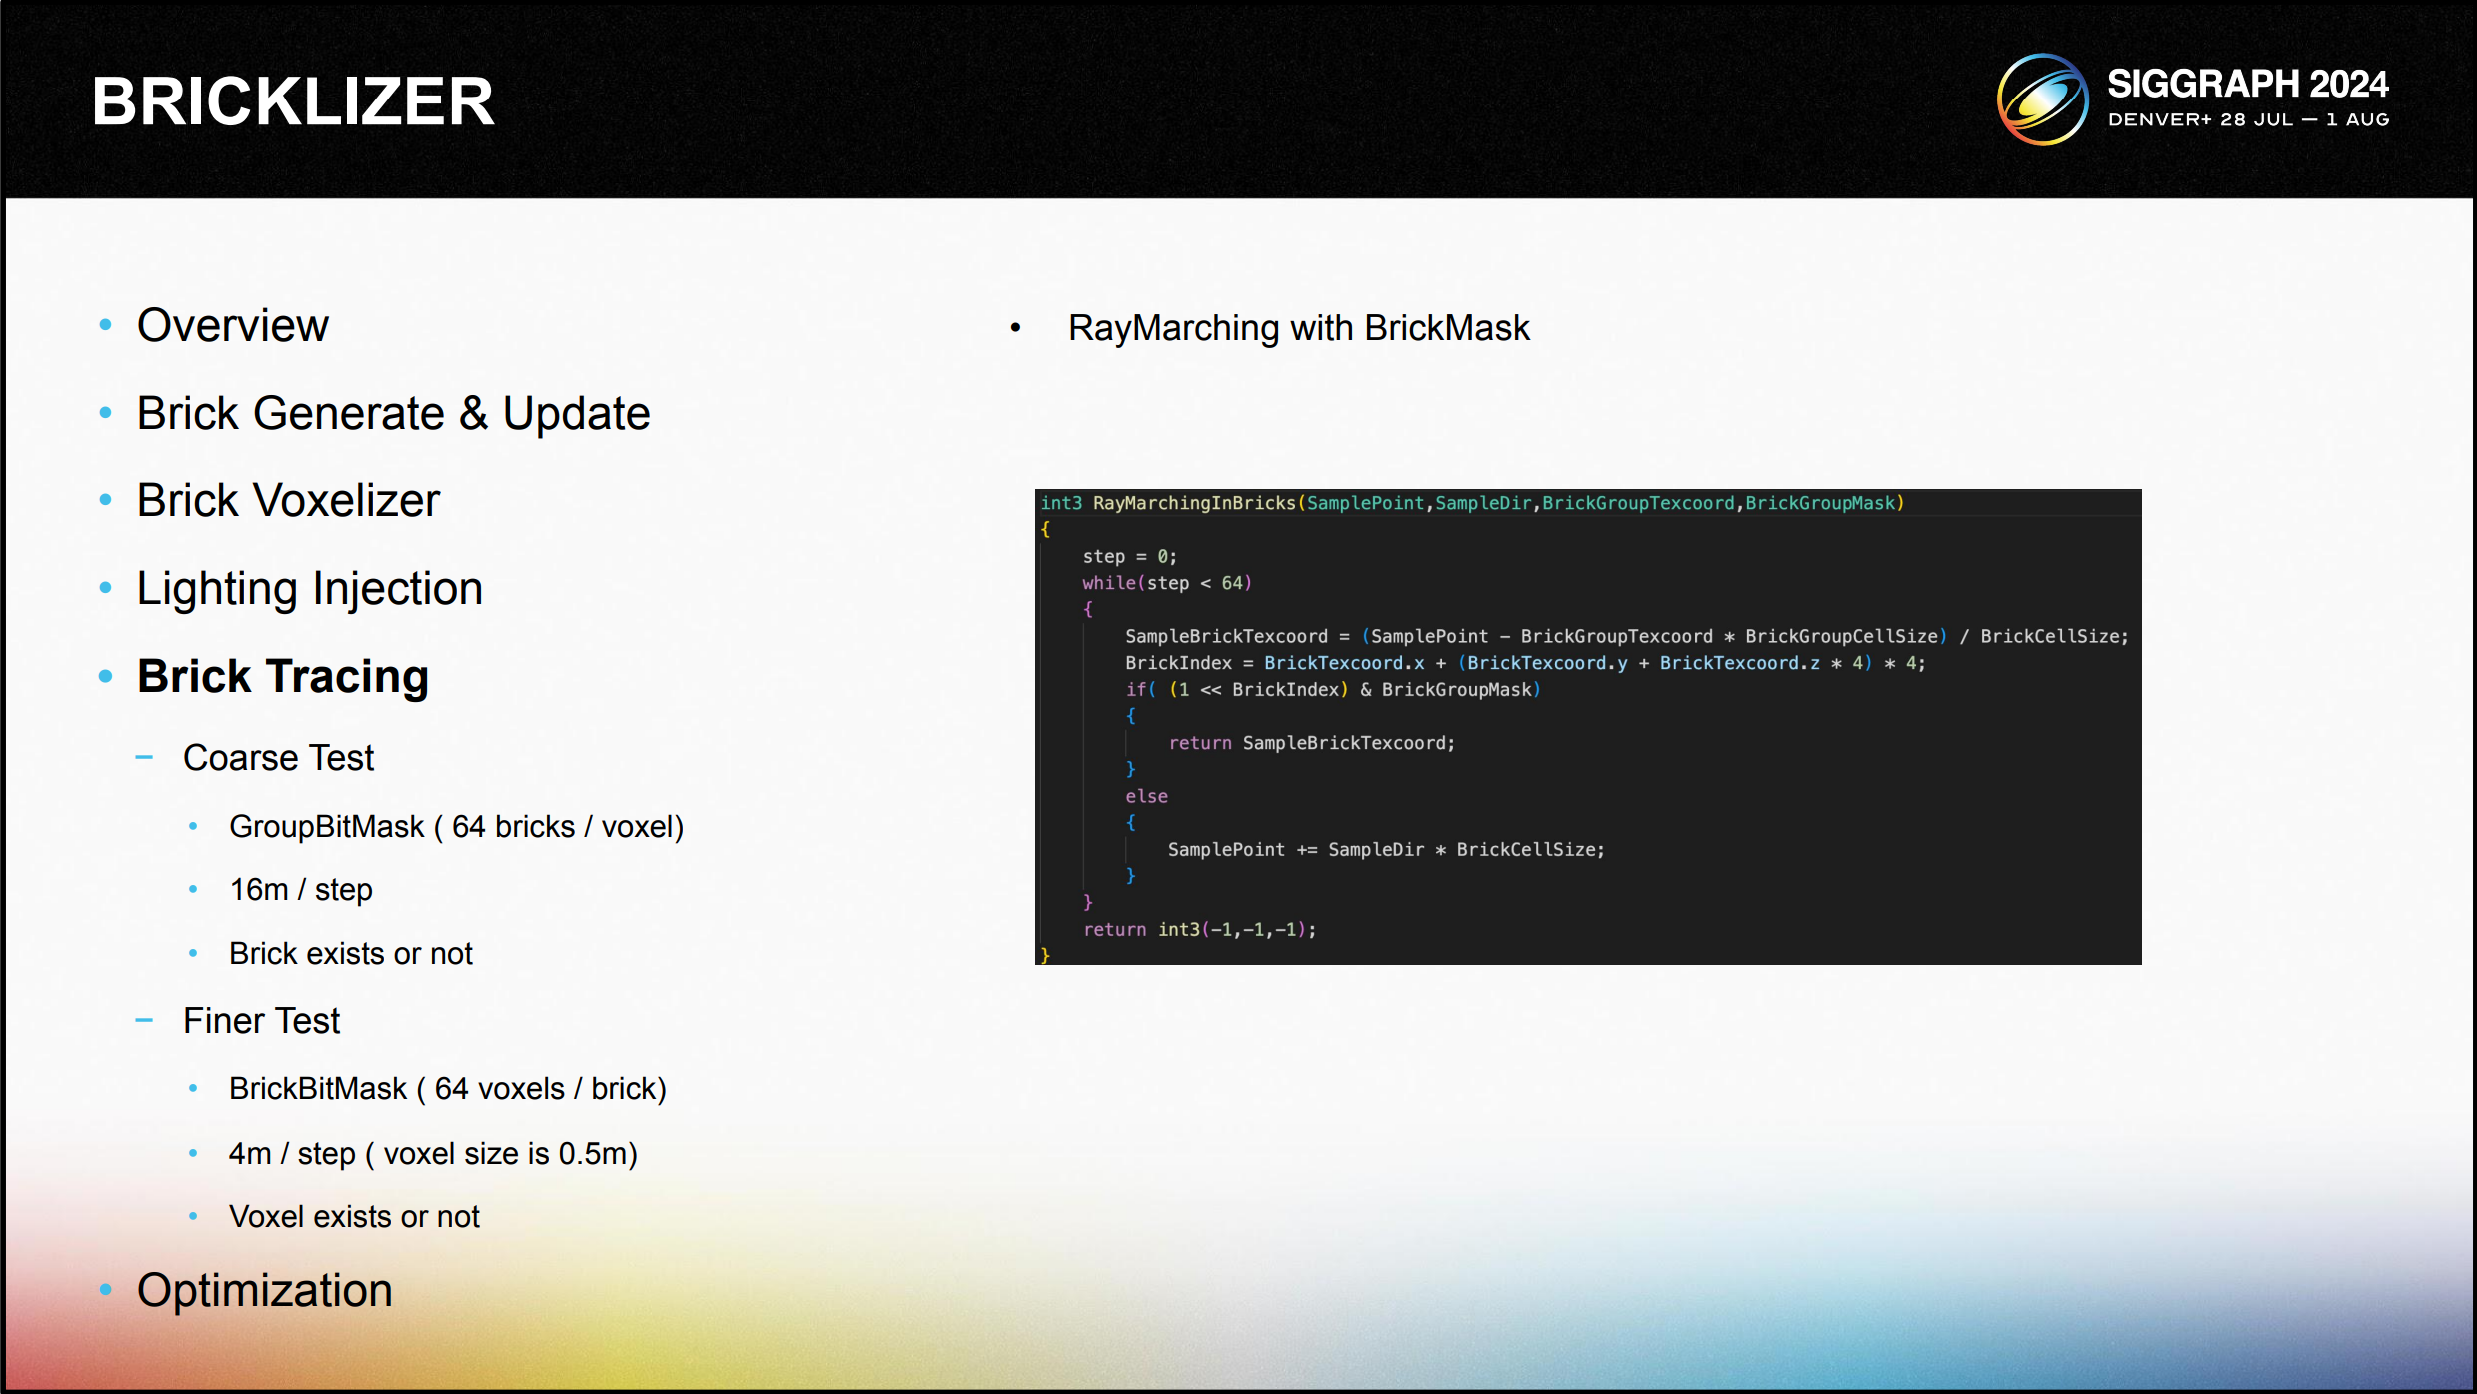The width and height of the screenshot is (2477, 1394).
Task: Click the 16m / step bullet
Action: pyautogui.click(x=300, y=890)
